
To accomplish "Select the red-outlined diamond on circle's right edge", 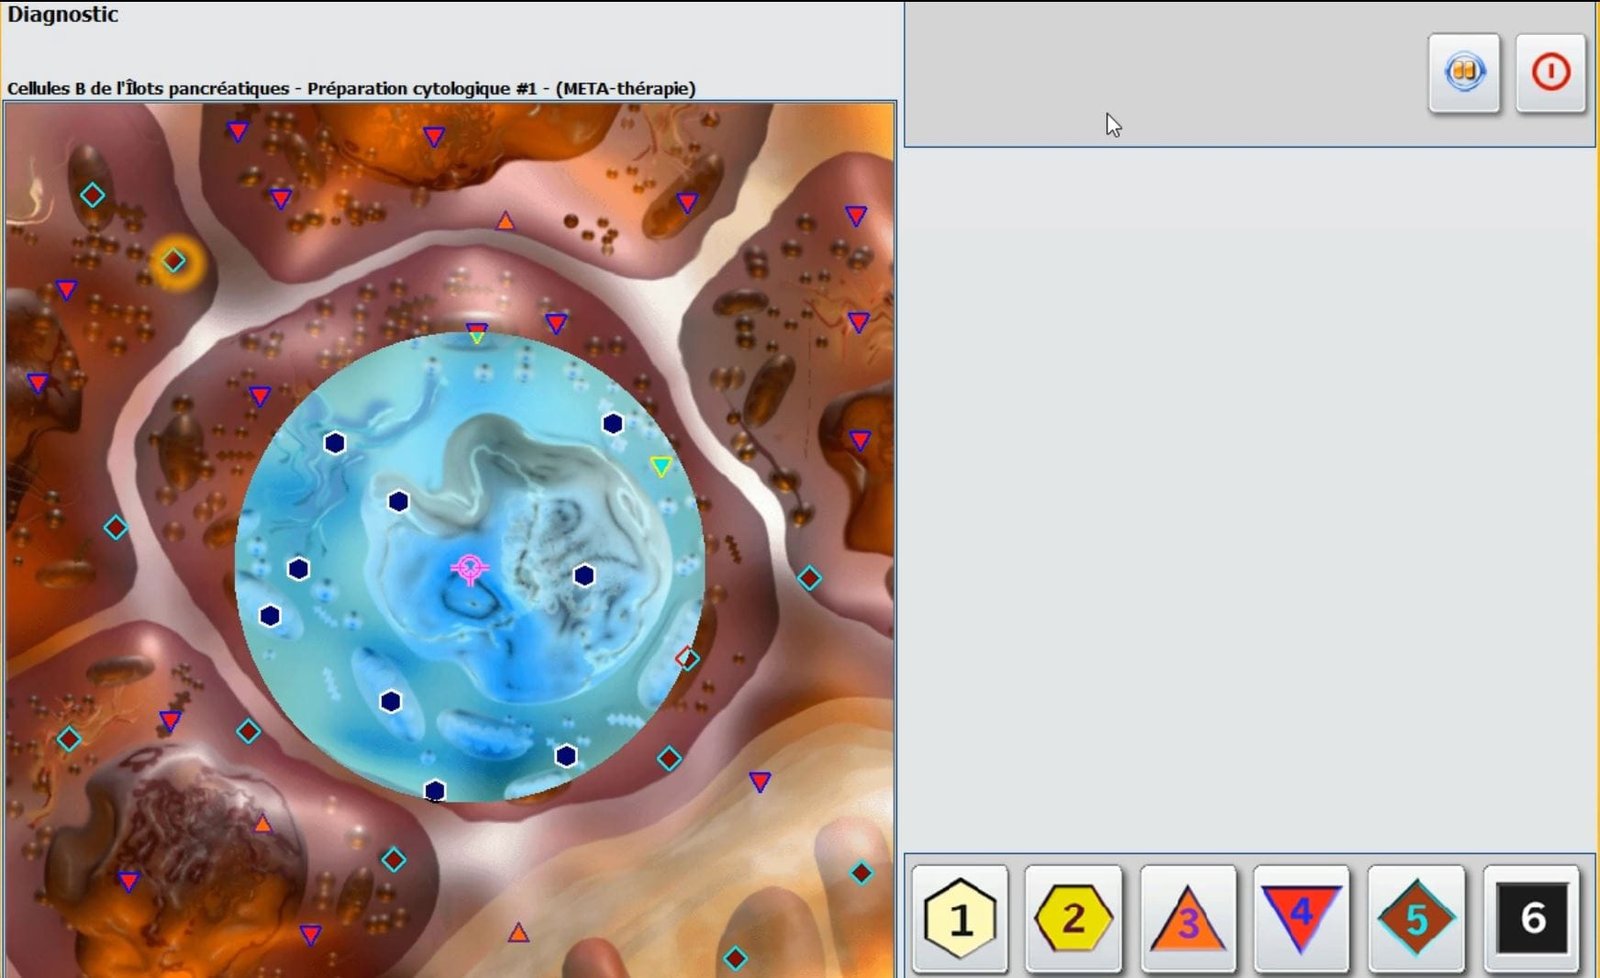I will [687, 658].
